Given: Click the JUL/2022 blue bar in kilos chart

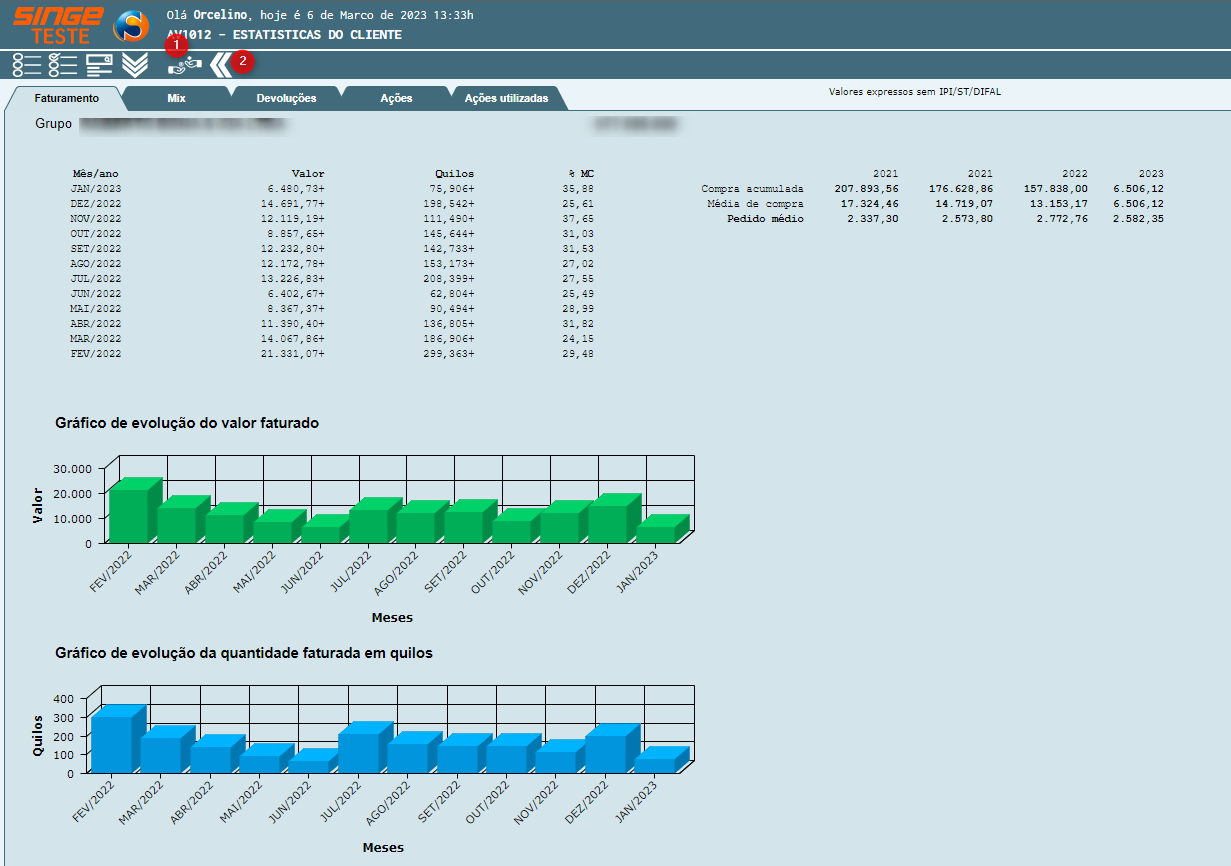Looking at the screenshot, I should coord(359,752).
